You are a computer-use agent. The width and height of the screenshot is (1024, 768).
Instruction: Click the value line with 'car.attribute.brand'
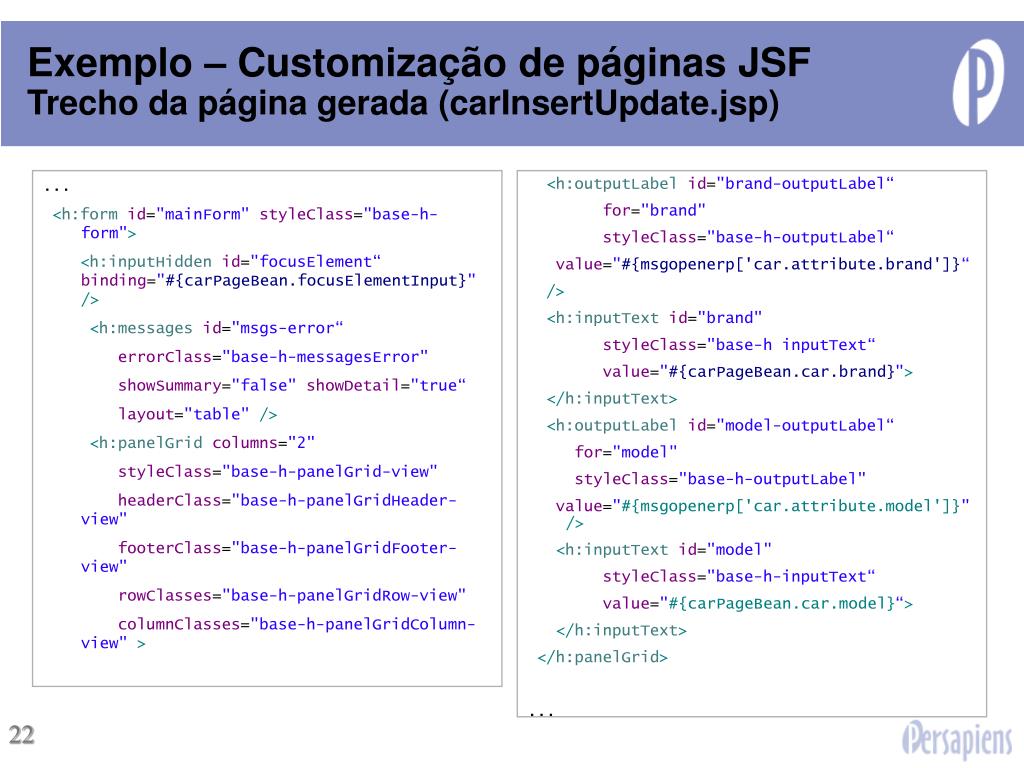763,264
